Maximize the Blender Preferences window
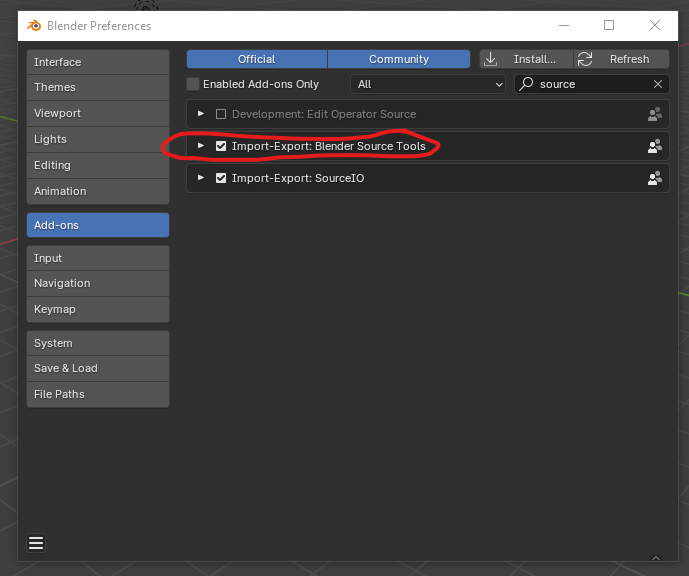This screenshot has height=576, width=689. (x=609, y=25)
